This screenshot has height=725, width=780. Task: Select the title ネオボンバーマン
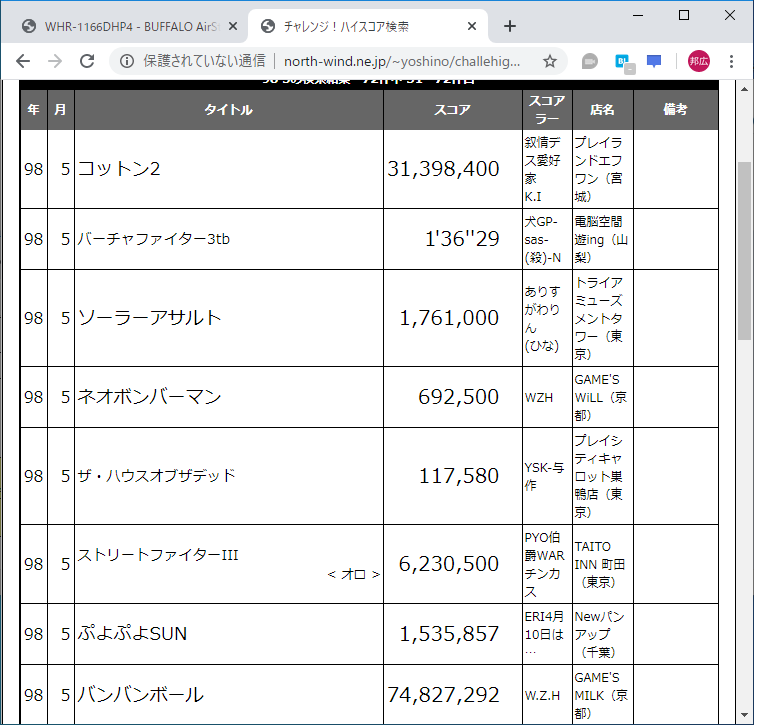149,397
